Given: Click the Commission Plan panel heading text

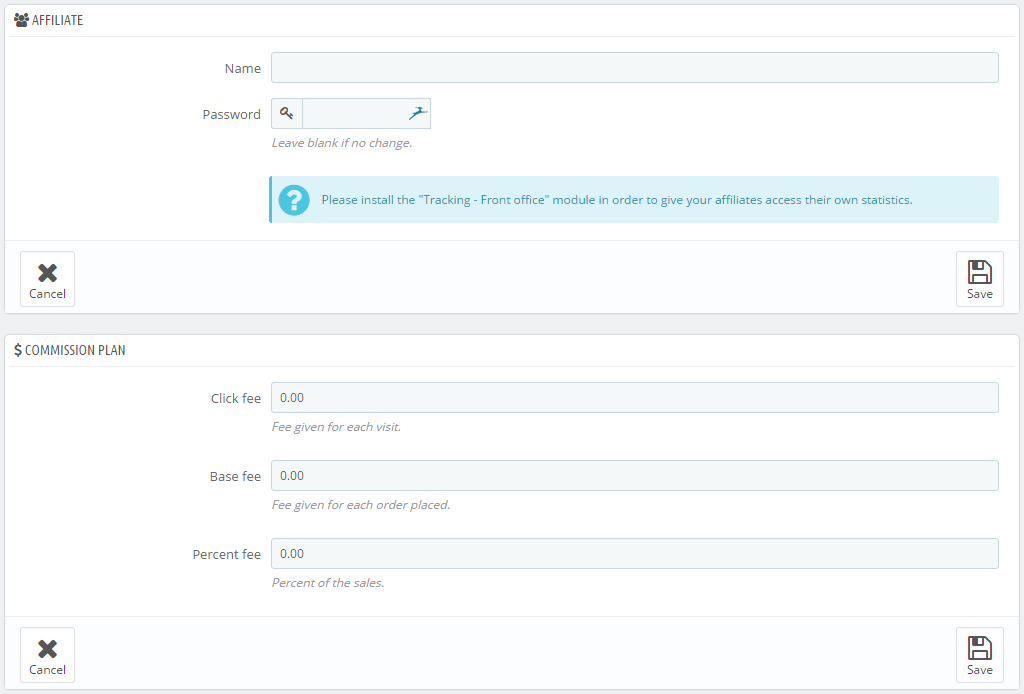Looking at the screenshot, I should click(75, 351).
